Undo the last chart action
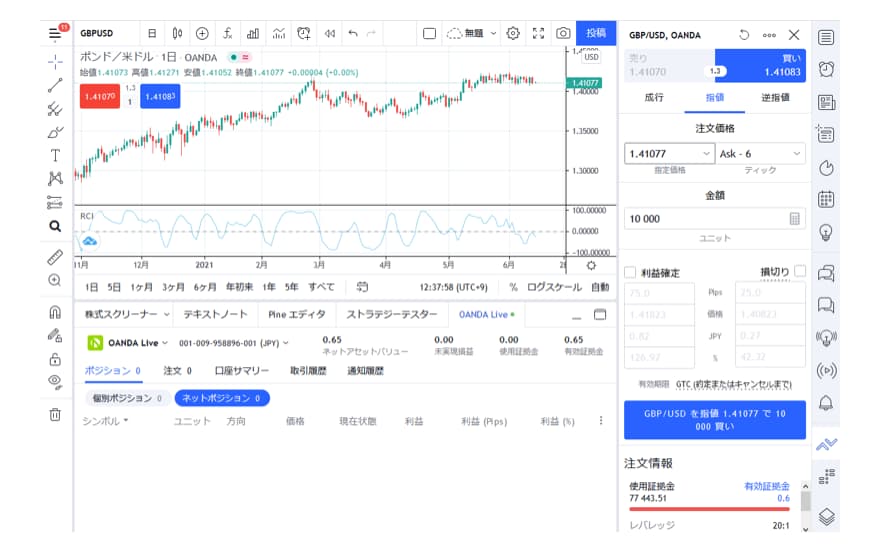880x554 pixels. [x=353, y=34]
